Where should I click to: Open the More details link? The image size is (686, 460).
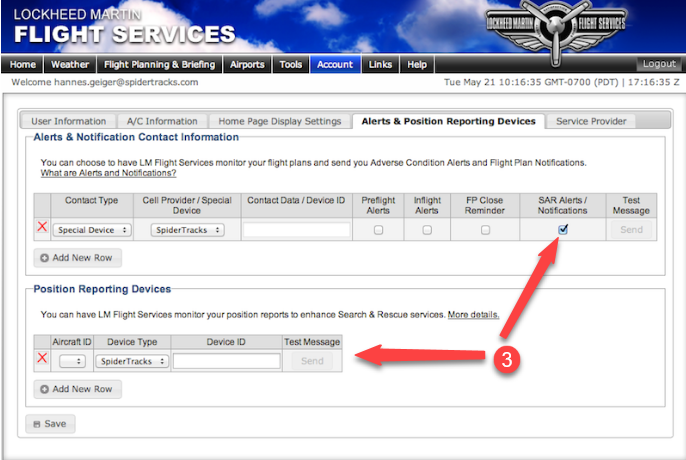click(x=473, y=314)
